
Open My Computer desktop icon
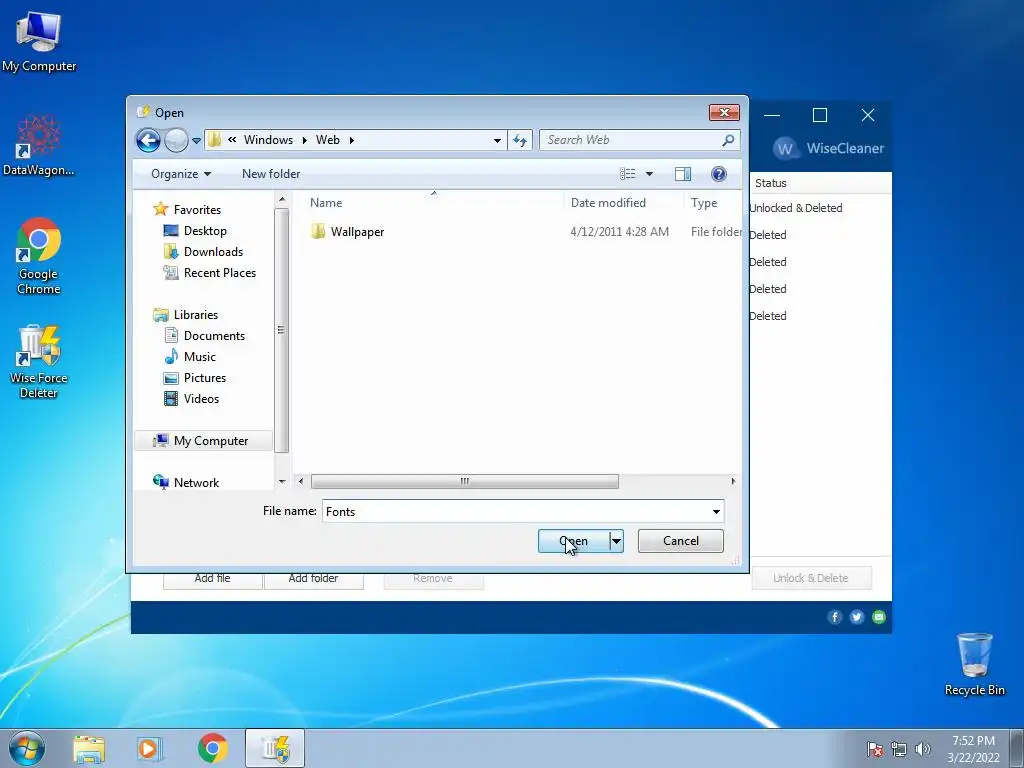(x=39, y=42)
